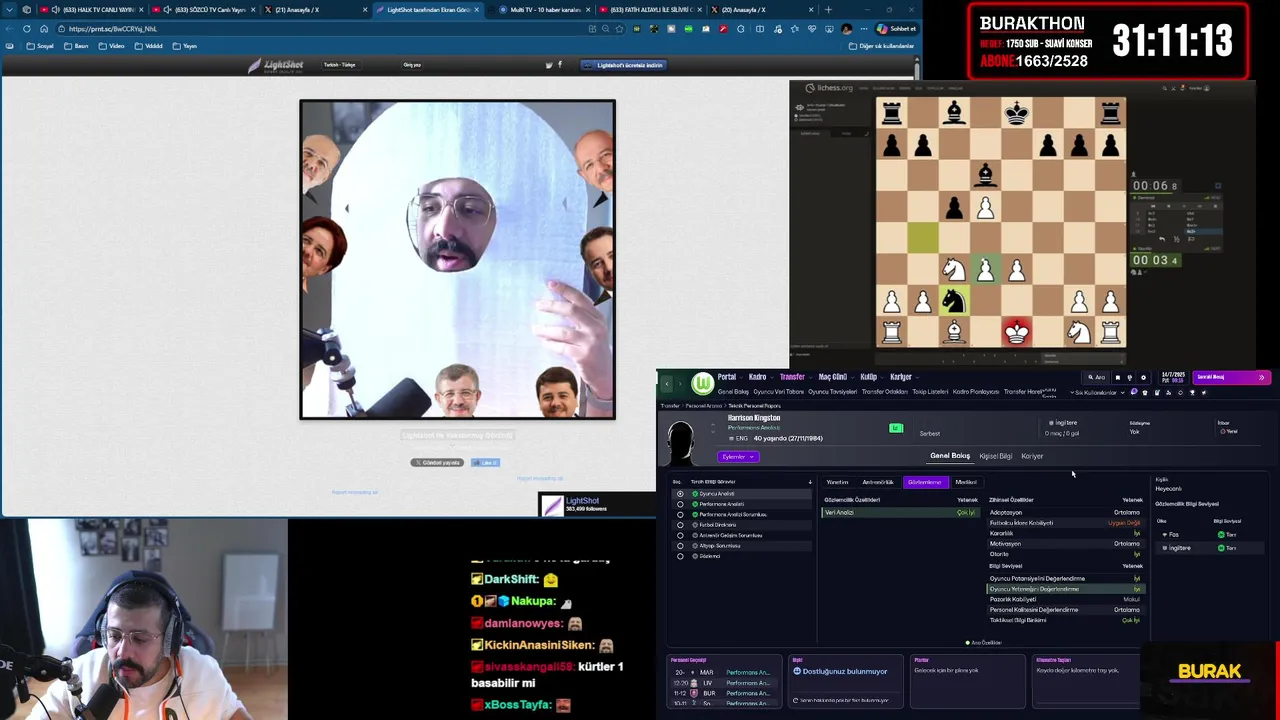Go back with Football Manager's left arrow
The height and width of the screenshot is (720, 1280).
[x=668, y=383]
